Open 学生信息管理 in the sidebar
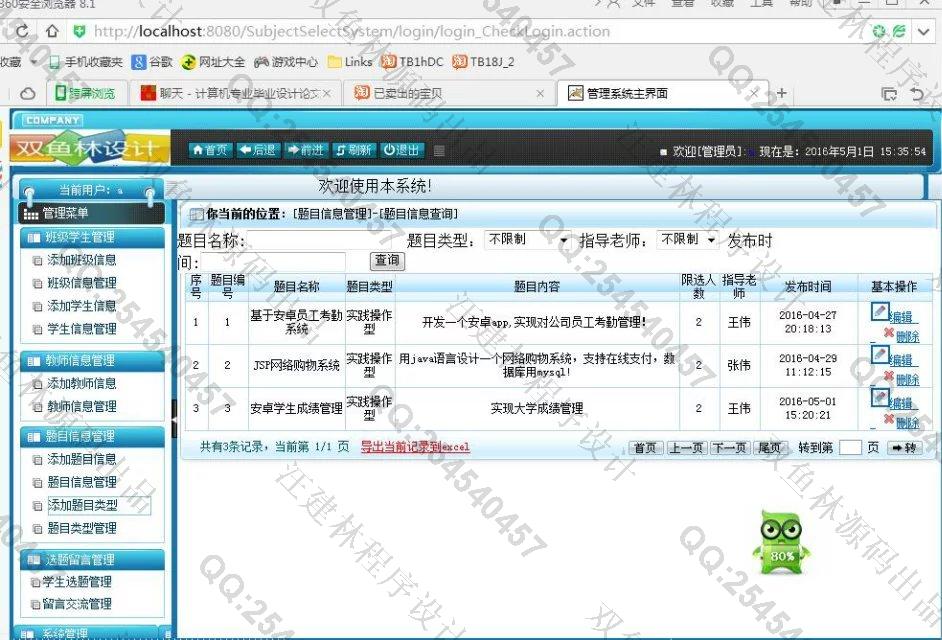Screen dimensions: 942x640 (x=82, y=329)
